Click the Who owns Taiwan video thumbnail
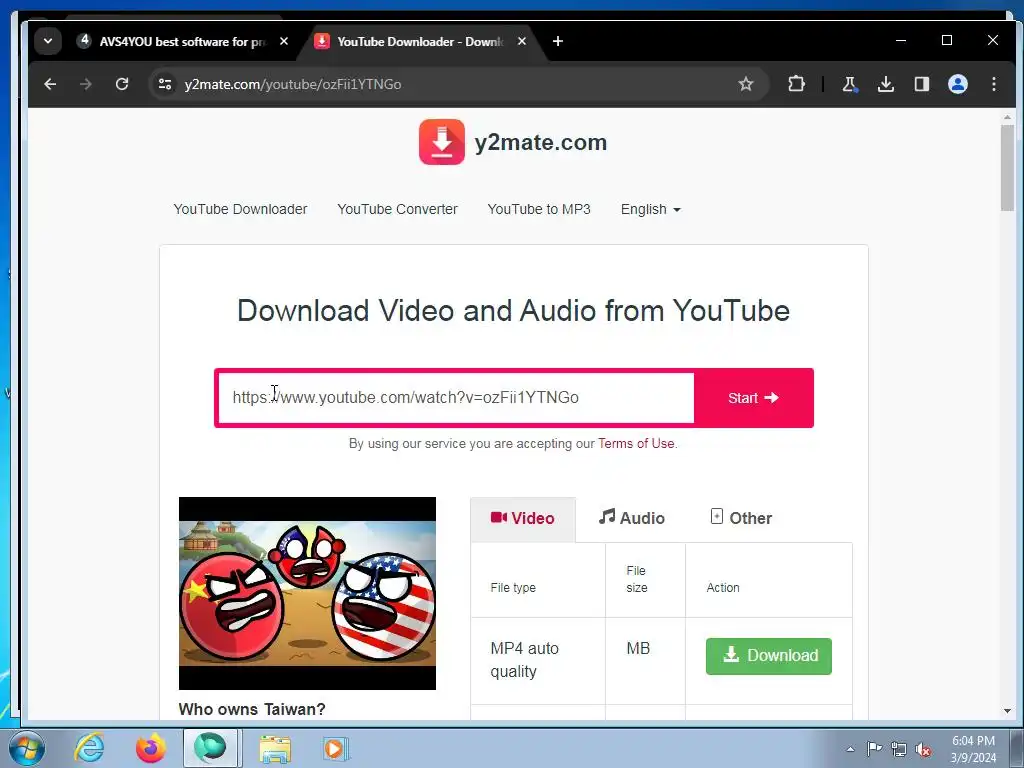The width and height of the screenshot is (1024, 768). (x=307, y=593)
